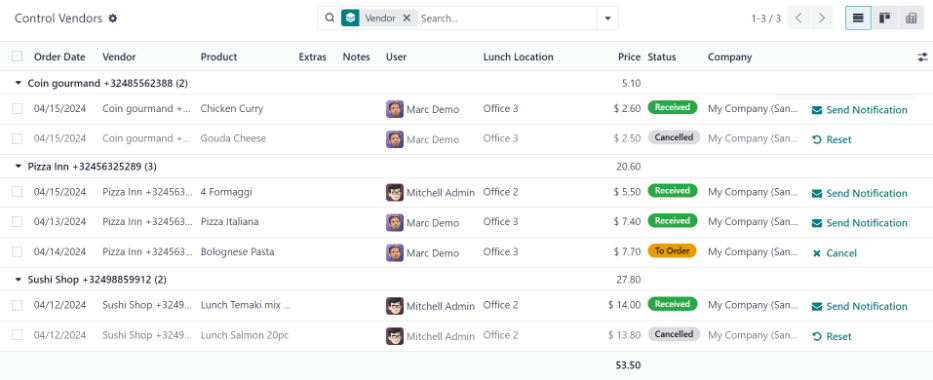Screen dimensions: 933x380
Task: Cancel the Bolognese Pasta order
Action: pos(834,253)
